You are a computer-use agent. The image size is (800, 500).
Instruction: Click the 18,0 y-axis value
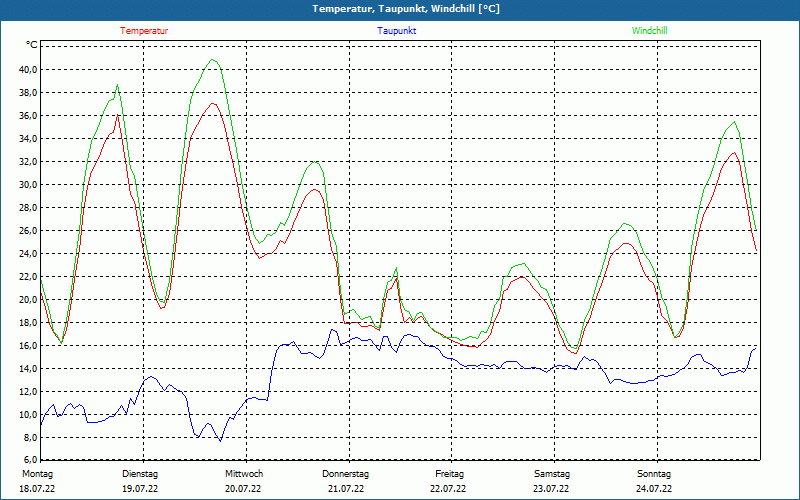29,322
